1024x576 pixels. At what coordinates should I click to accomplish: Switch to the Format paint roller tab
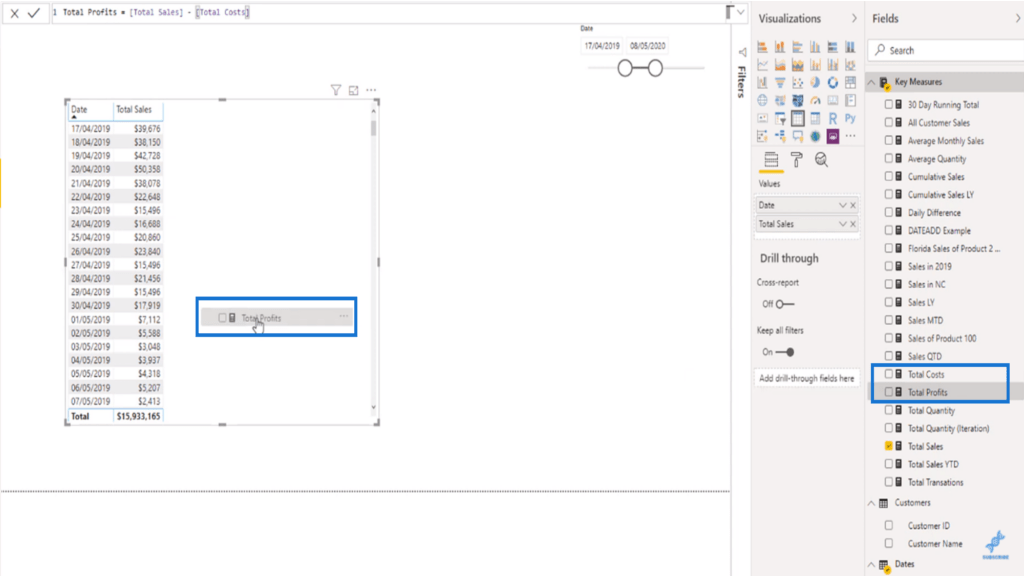click(x=797, y=160)
